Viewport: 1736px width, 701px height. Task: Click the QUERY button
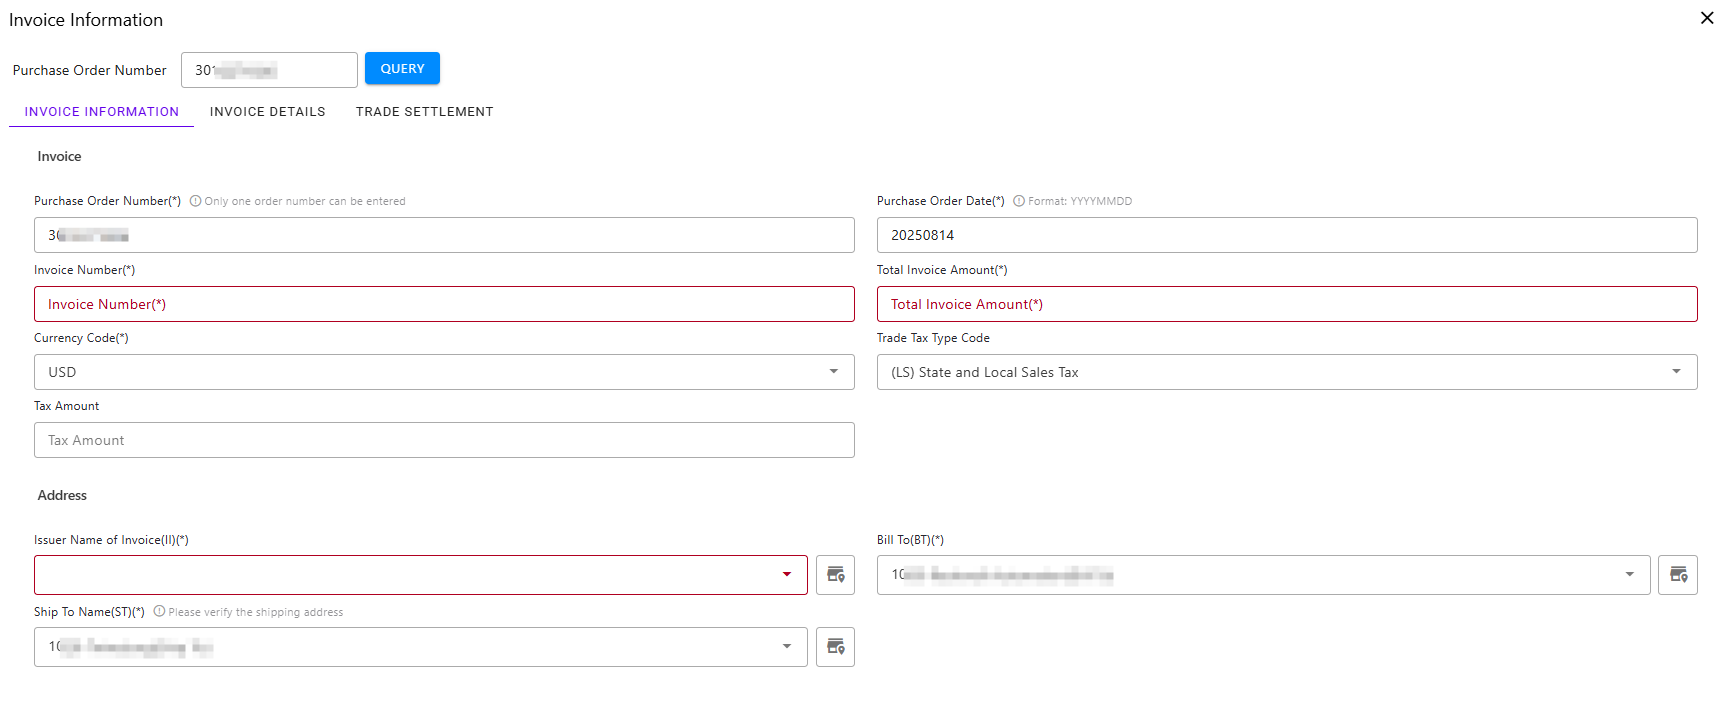[x=402, y=69]
